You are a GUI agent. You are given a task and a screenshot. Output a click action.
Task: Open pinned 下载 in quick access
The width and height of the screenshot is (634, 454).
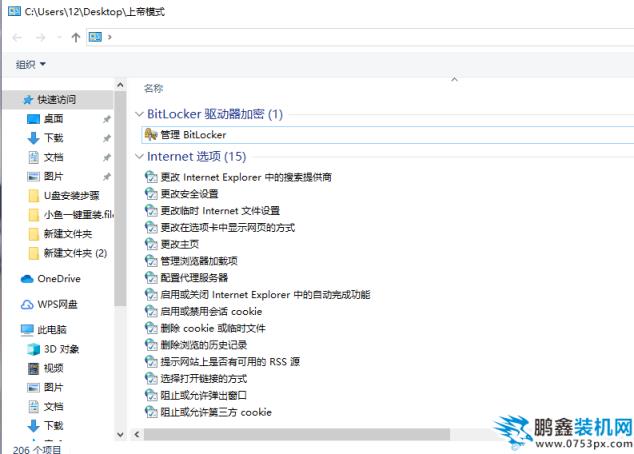pos(53,138)
